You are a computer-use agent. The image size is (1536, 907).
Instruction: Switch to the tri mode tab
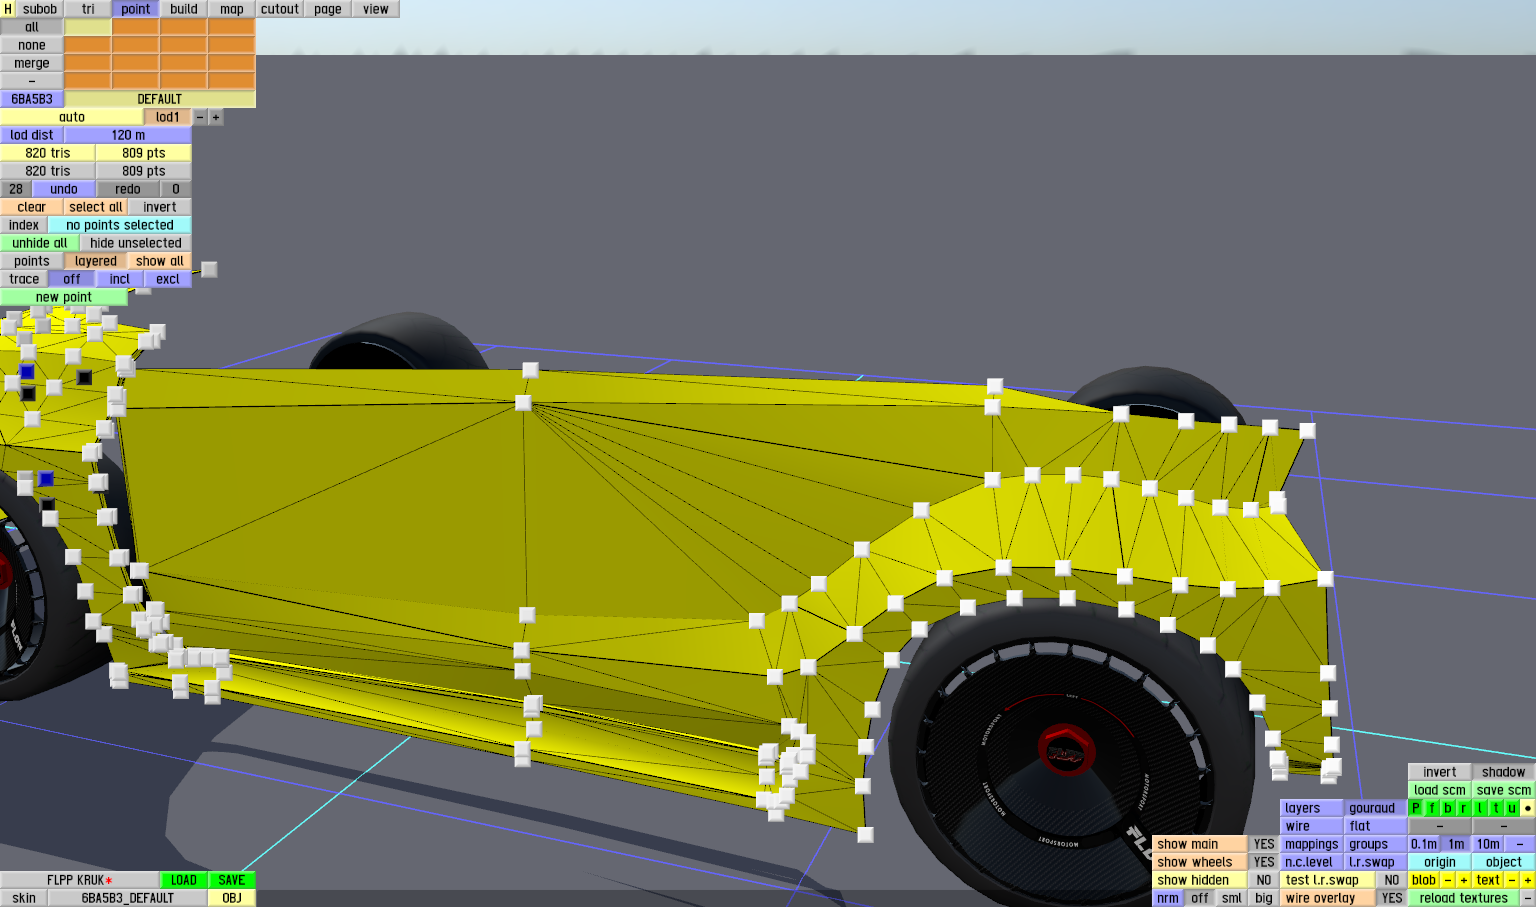[88, 9]
